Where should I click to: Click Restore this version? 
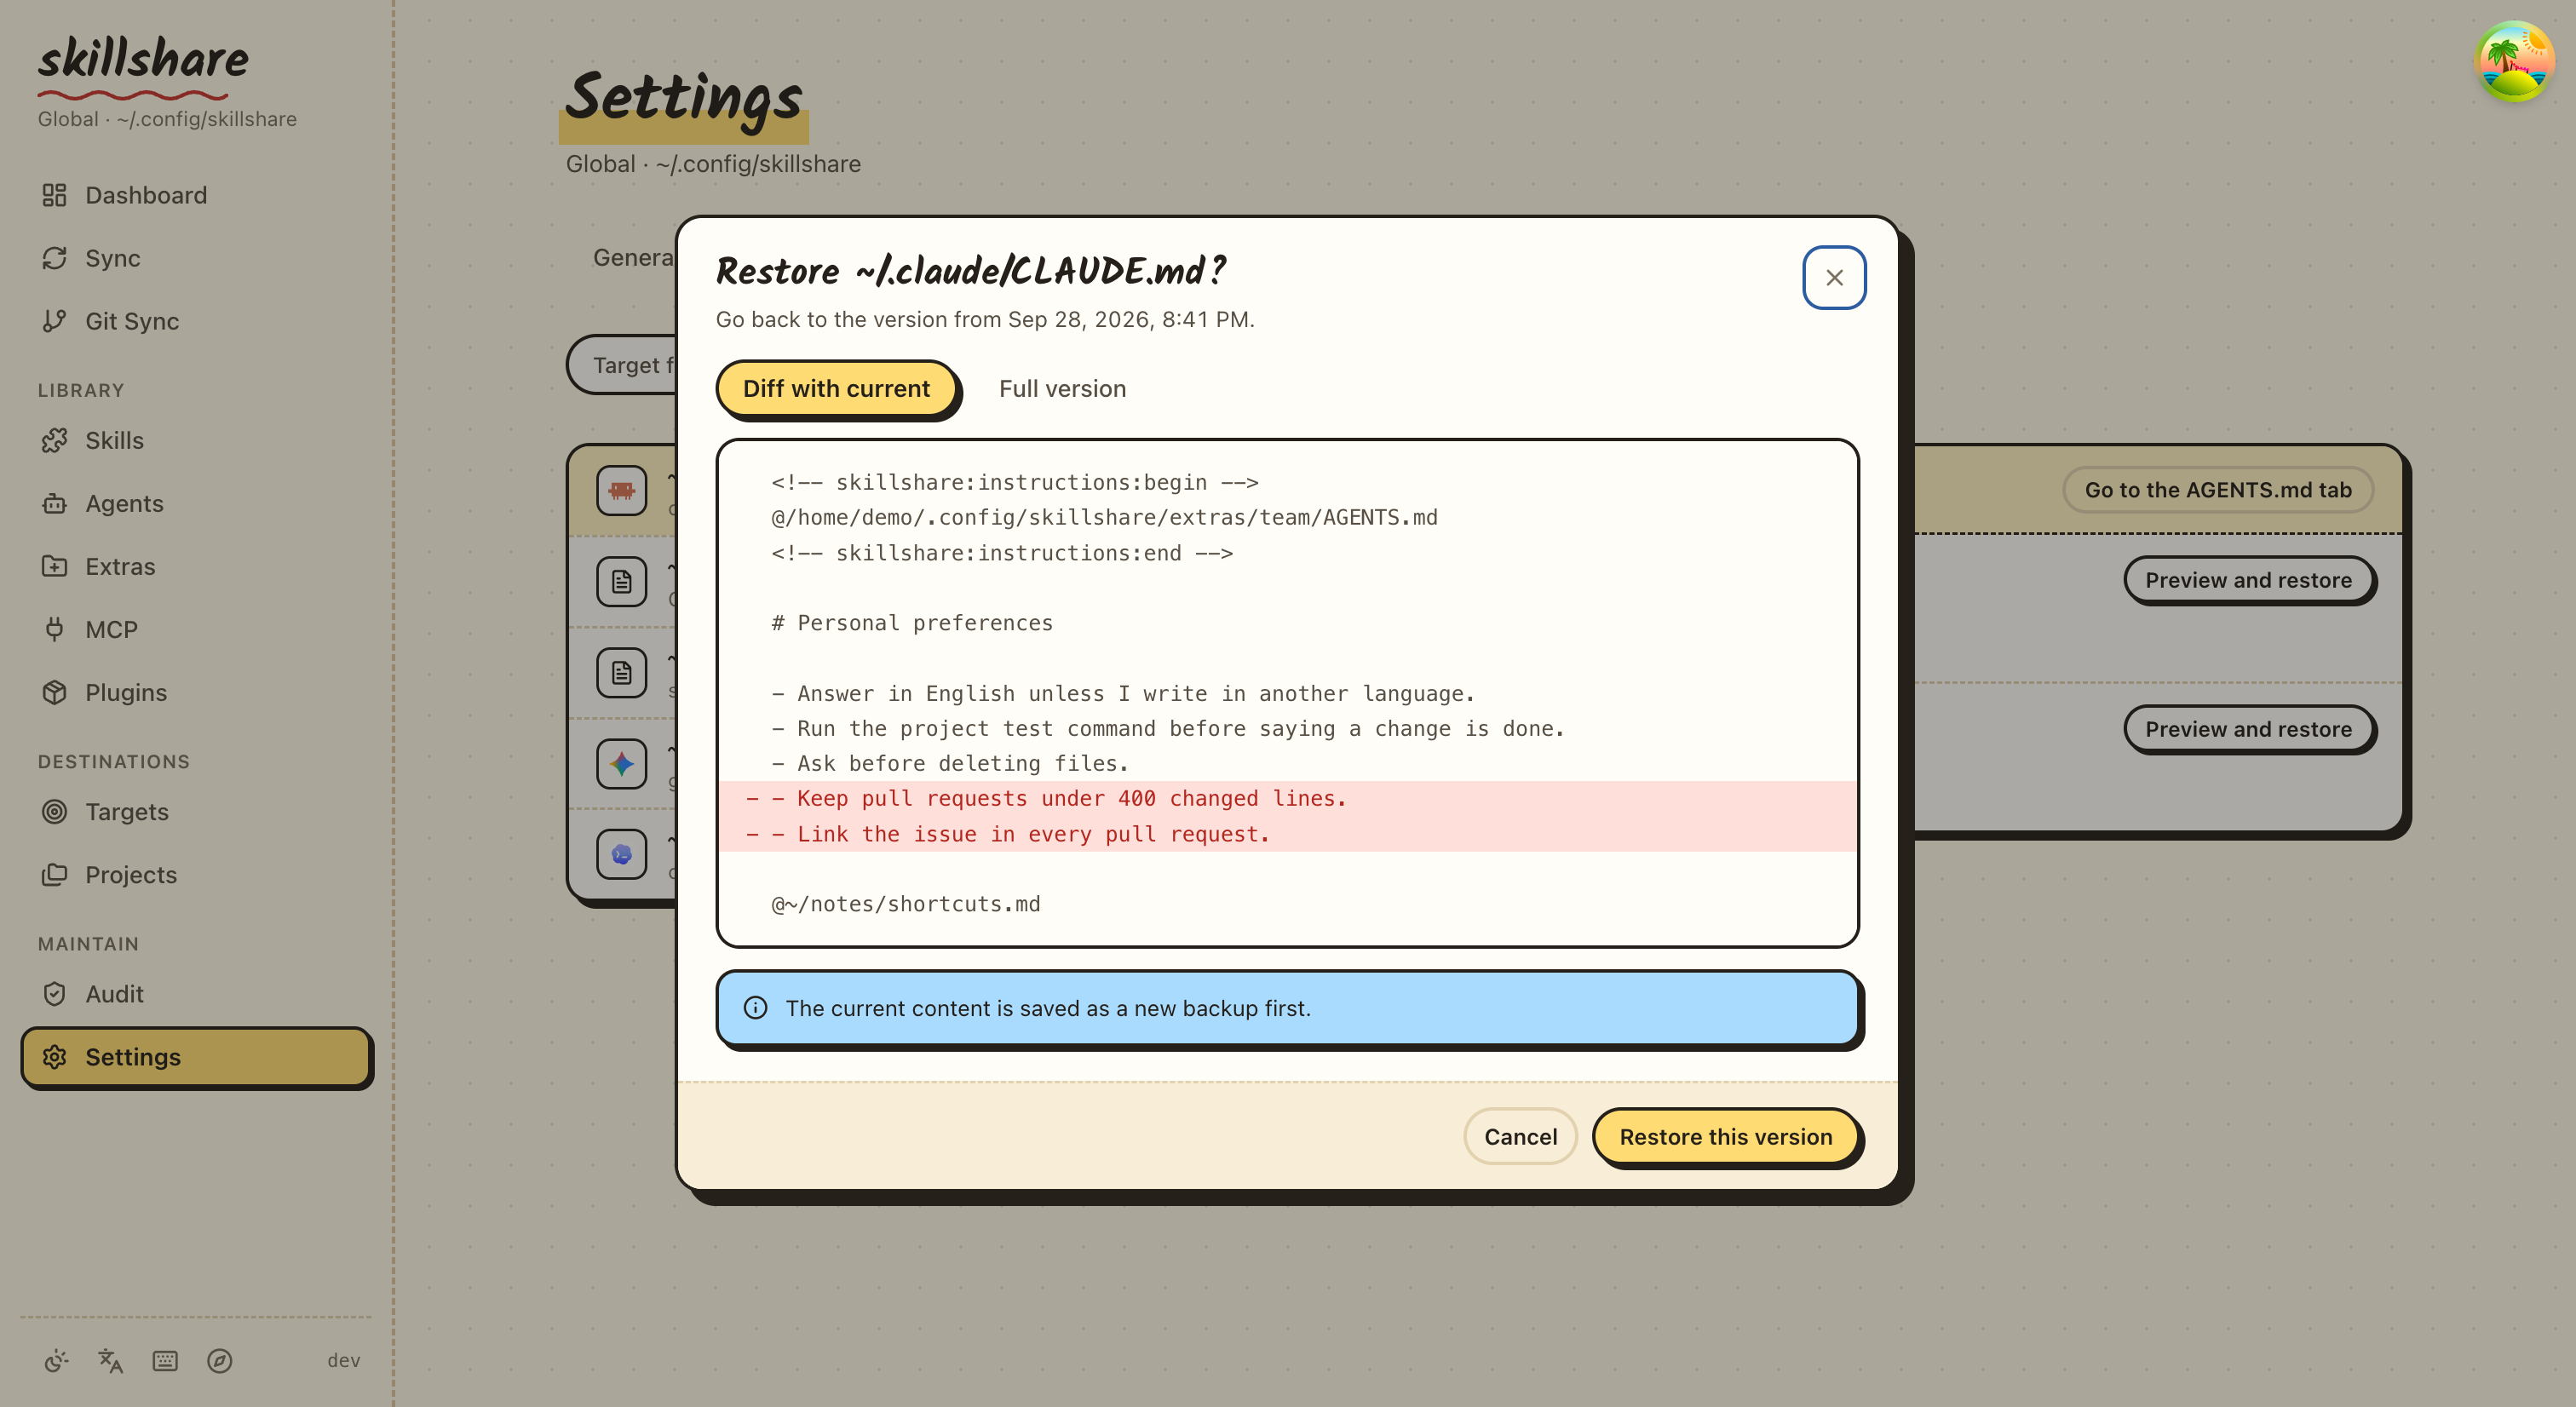point(1725,1136)
